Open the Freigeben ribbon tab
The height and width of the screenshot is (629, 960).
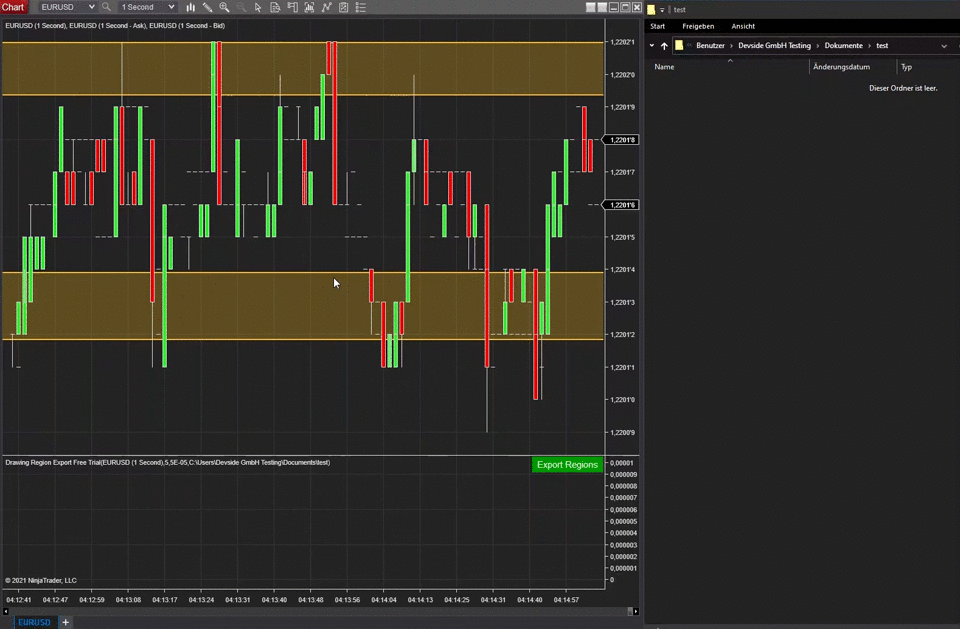(x=698, y=26)
